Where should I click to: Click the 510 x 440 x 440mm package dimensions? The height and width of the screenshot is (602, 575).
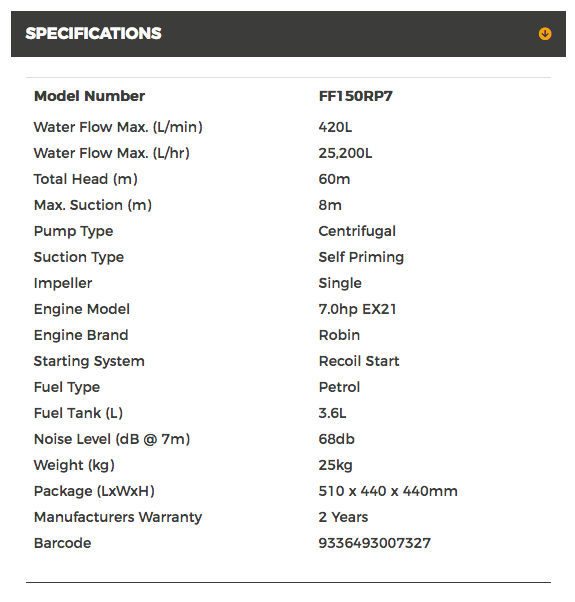388,491
